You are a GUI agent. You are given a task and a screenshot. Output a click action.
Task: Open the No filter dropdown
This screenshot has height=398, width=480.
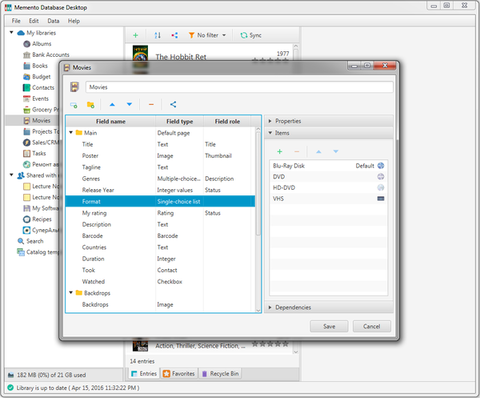(x=208, y=35)
